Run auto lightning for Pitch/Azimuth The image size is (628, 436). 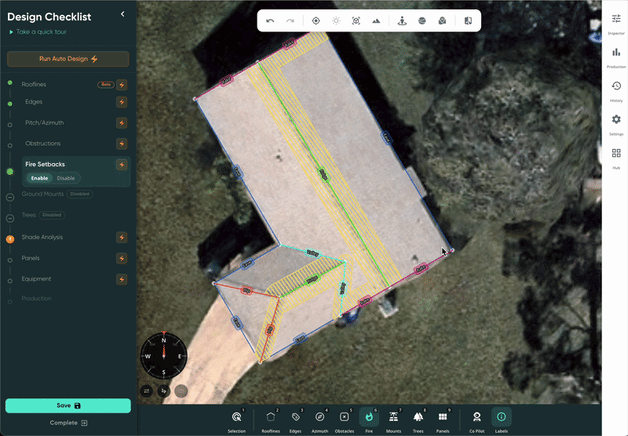tap(122, 123)
